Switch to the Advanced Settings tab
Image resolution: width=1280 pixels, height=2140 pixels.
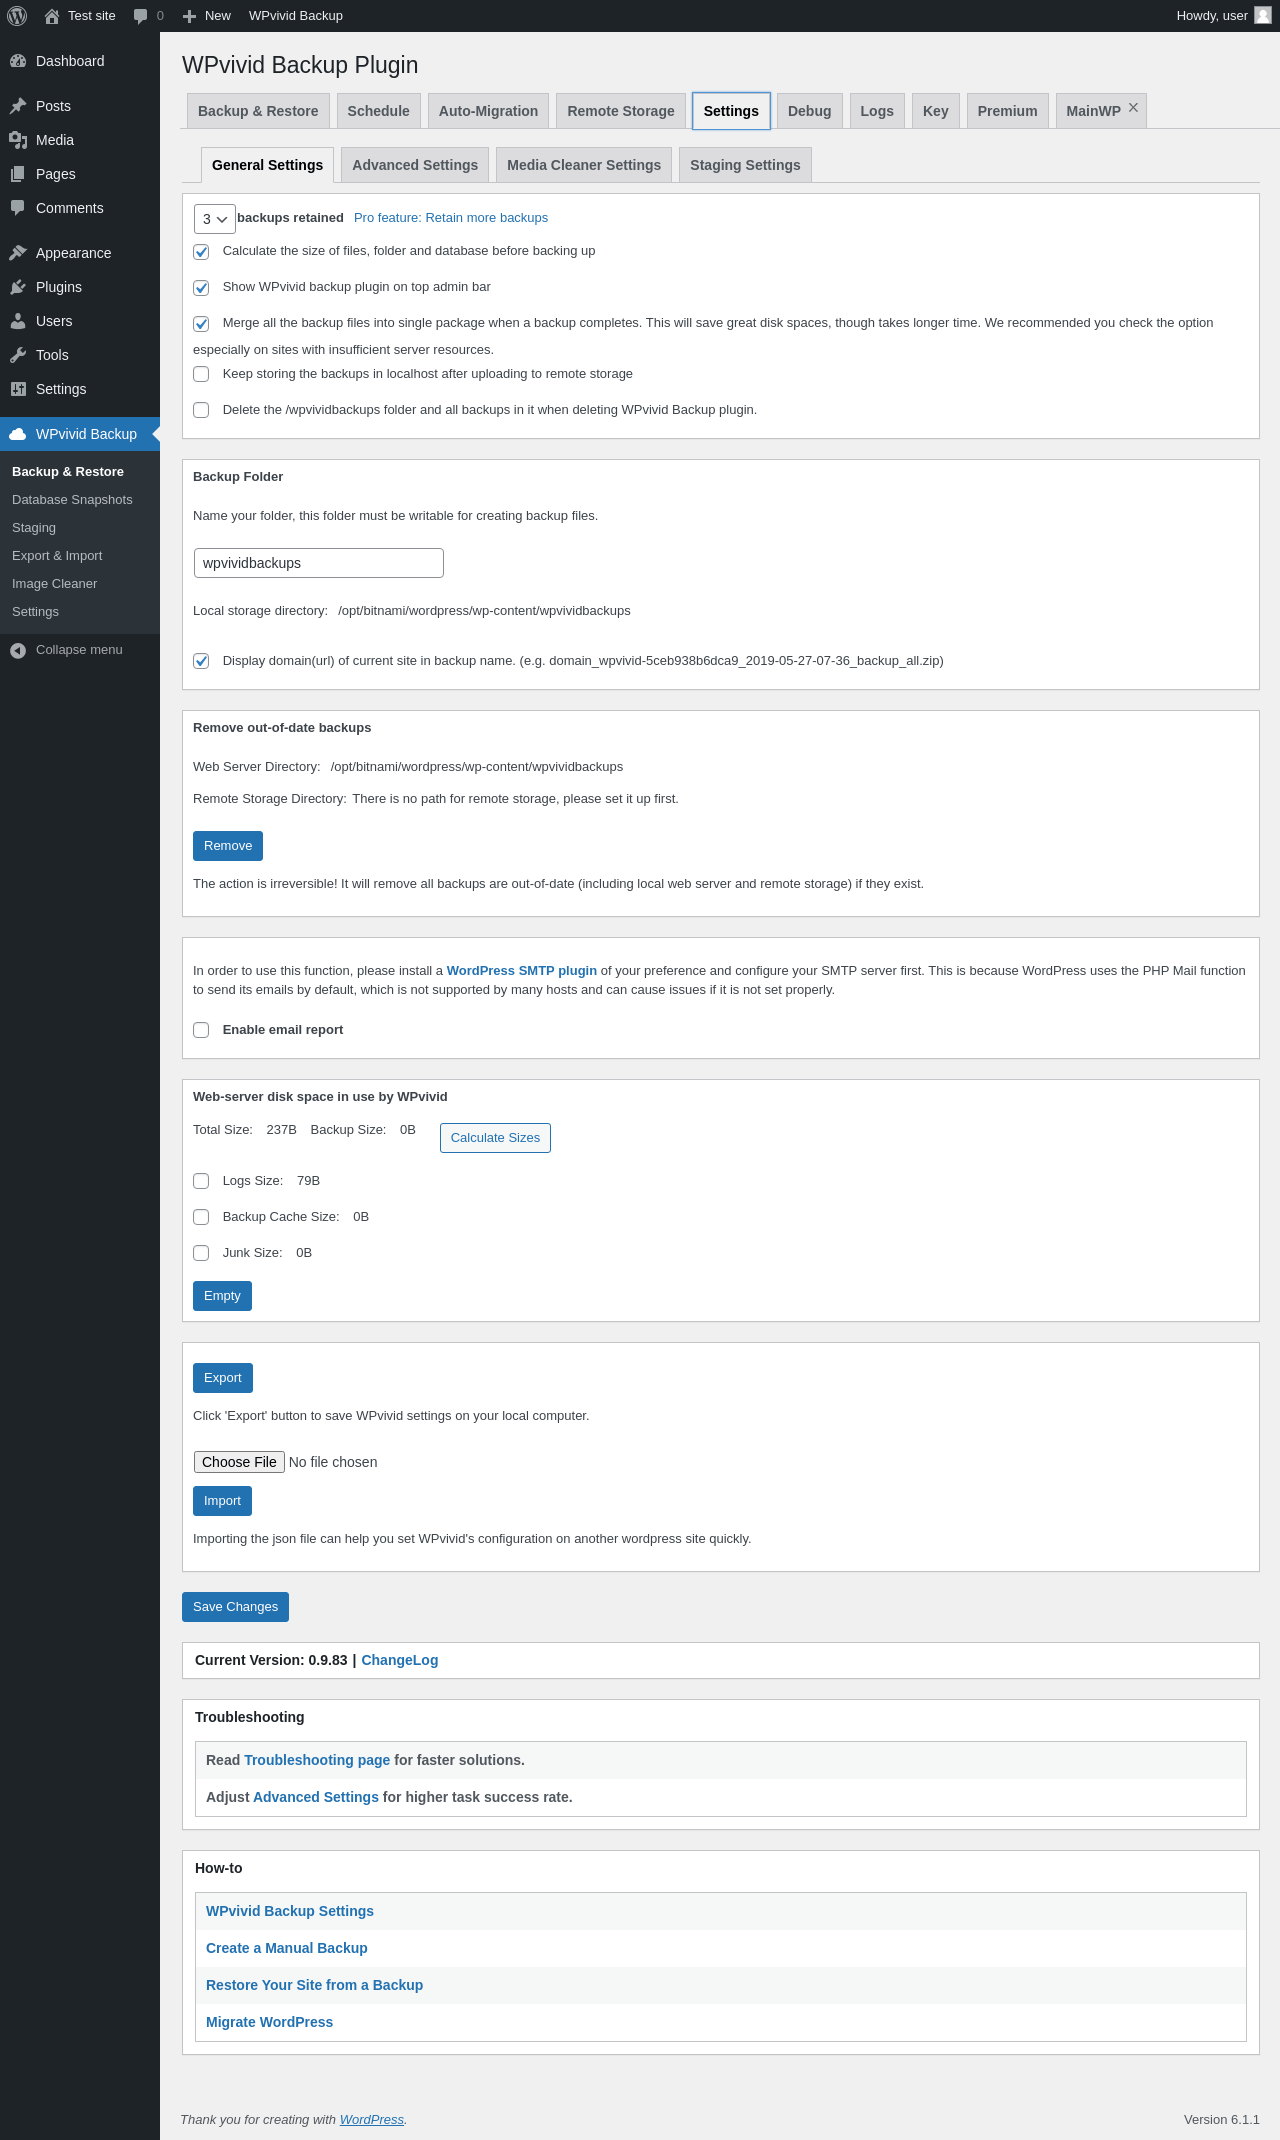pos(415,165)
